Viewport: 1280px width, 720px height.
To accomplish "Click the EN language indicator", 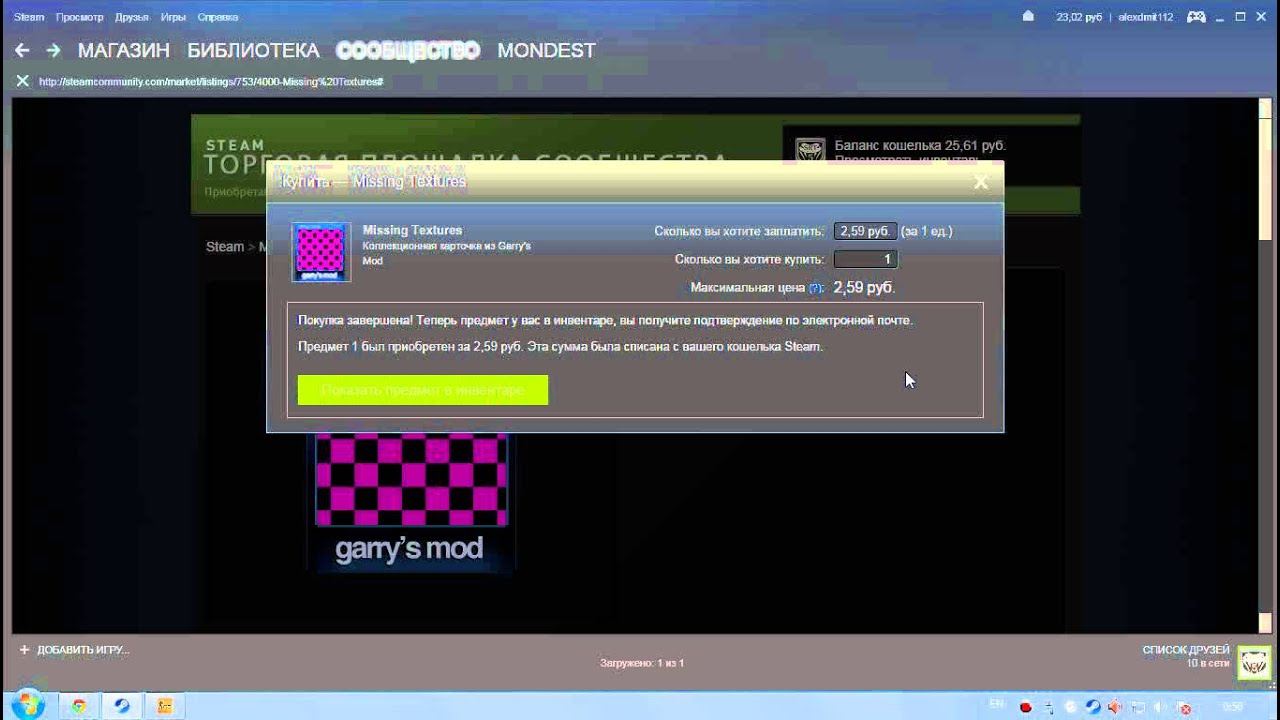I will (x=996, y=704).
